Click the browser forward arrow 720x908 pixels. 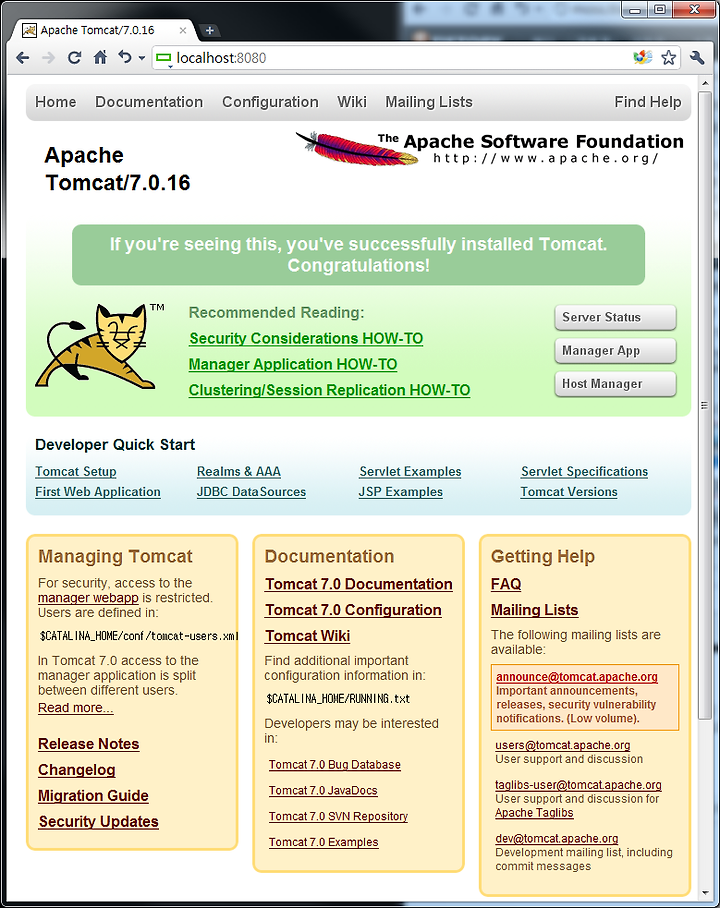[x=49, y=57]
